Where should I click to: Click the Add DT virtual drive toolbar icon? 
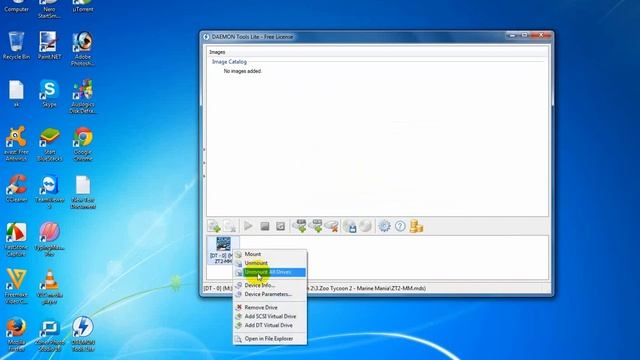[x=300, y=226]
